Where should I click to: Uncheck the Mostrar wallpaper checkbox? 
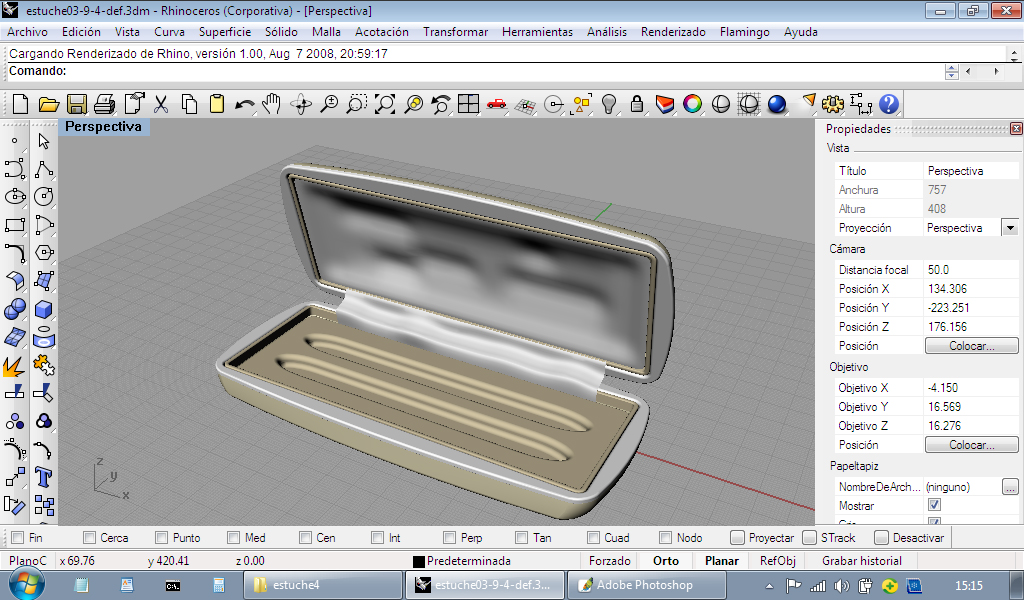pos(934,506)
